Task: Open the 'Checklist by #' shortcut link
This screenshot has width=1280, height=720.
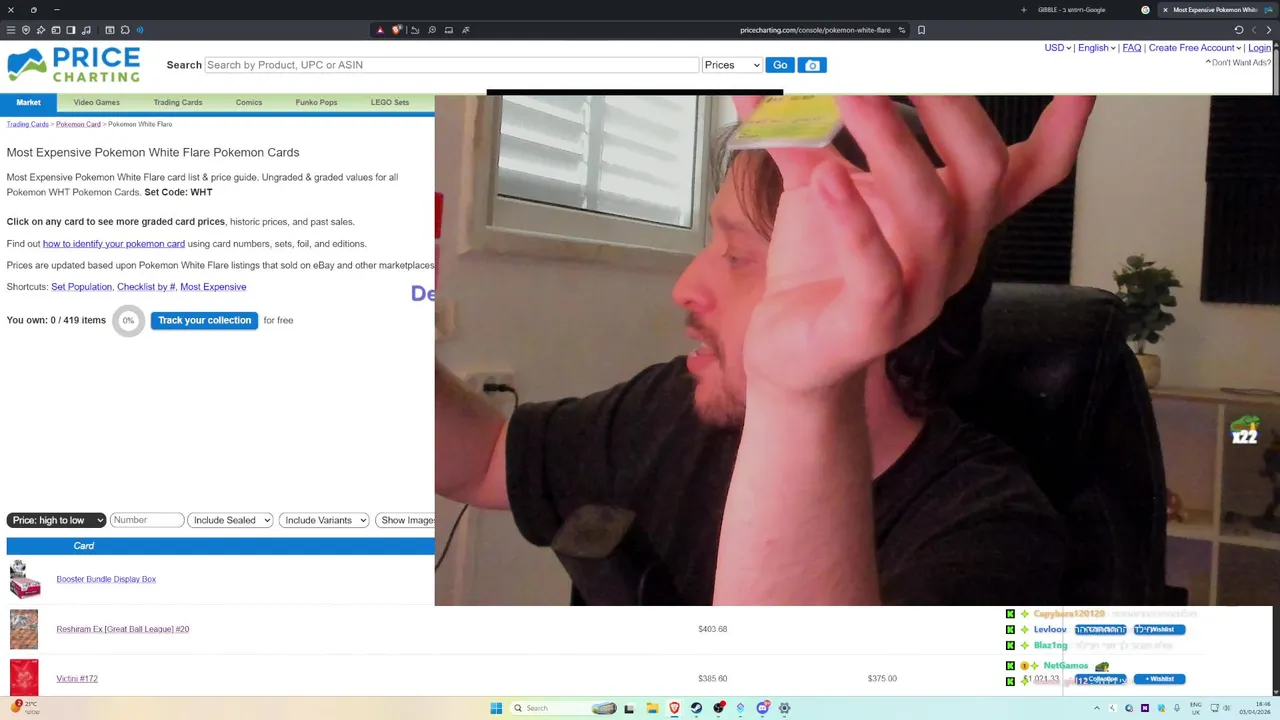Action: pos(146,287)
